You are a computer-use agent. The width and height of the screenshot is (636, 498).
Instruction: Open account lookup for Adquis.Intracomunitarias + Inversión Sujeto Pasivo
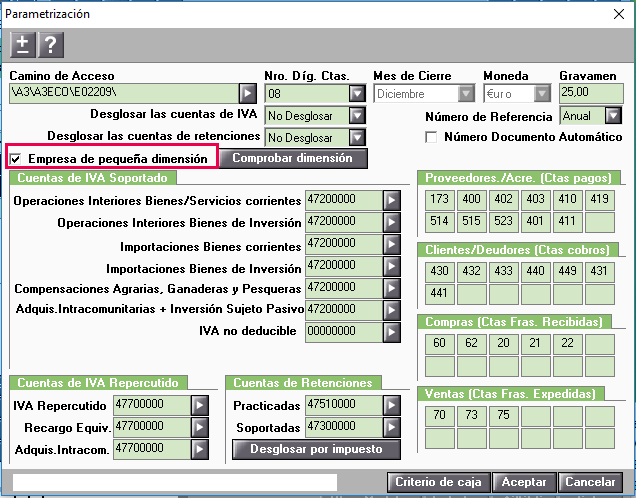(x=391, y=310)
